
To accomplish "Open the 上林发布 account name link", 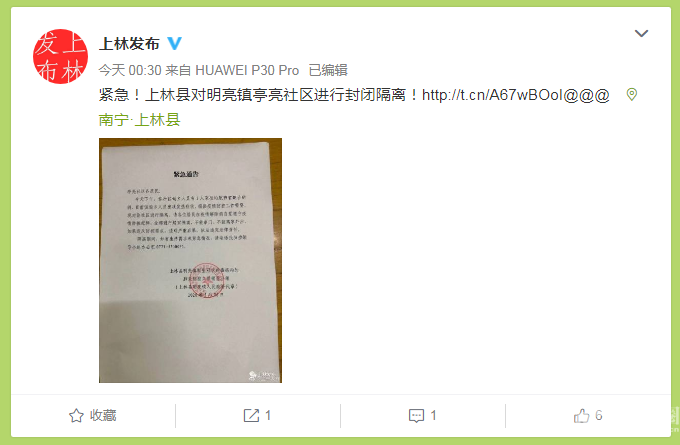I will click(x=129, y=43).
